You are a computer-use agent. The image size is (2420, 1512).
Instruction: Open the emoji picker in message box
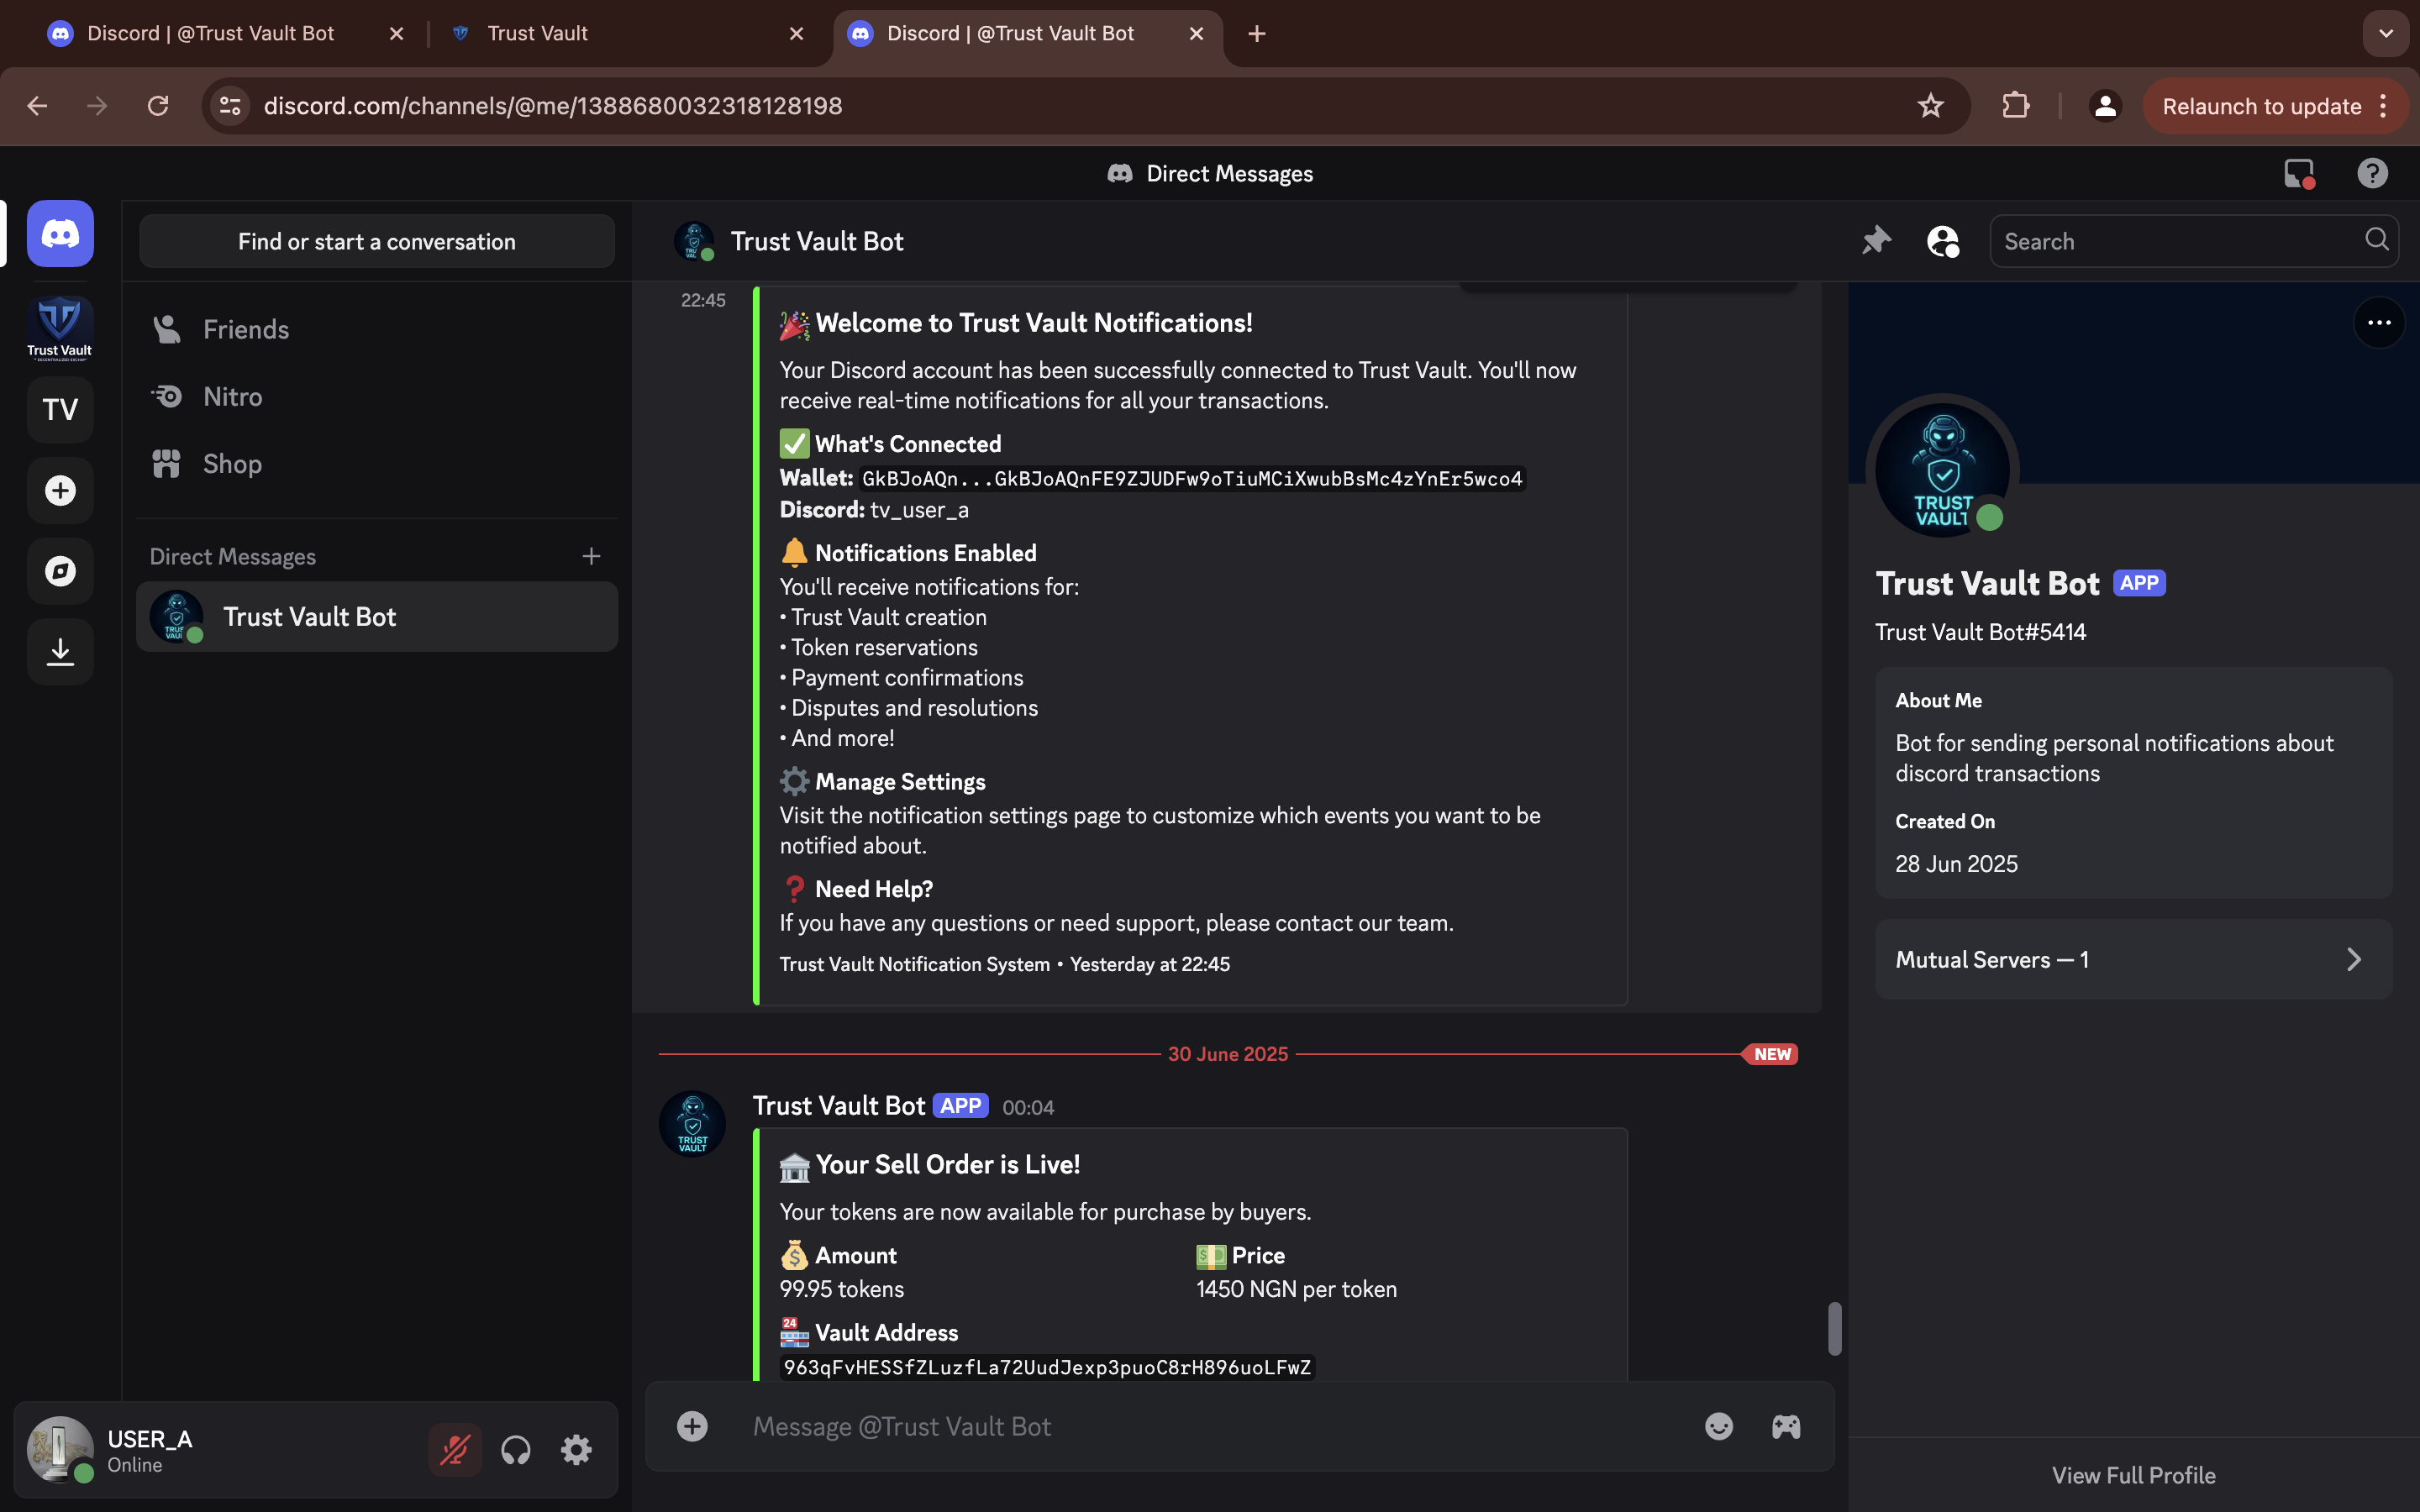[x=1718, y=1426]
